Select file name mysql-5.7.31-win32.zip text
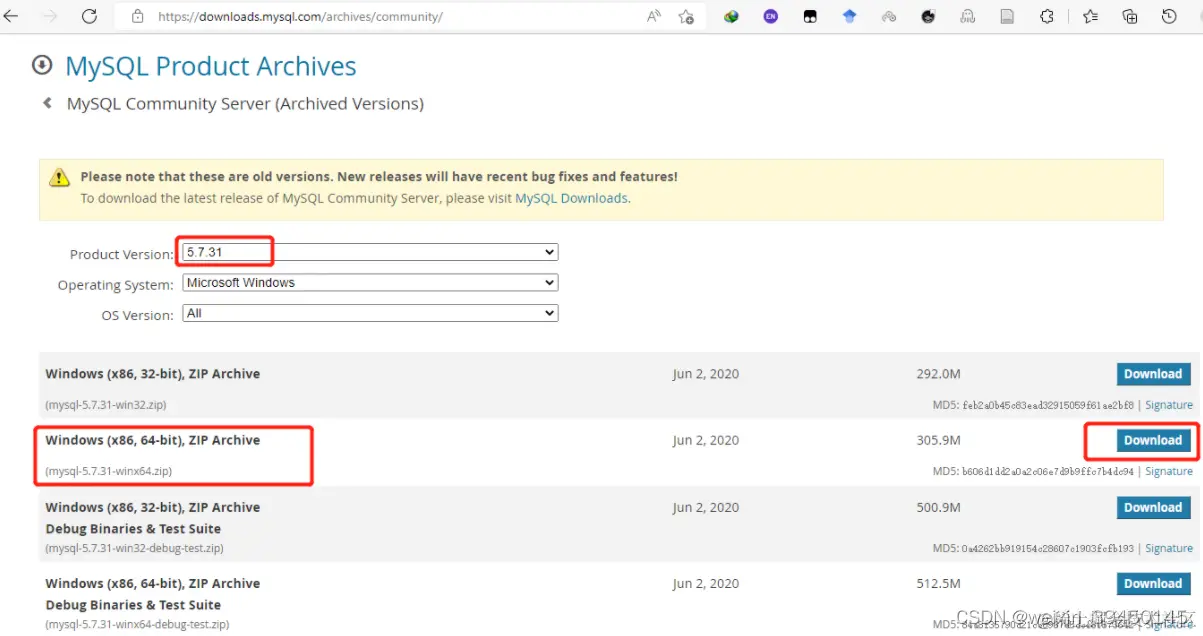This screenshot has height=636, width=1203. 106,405
